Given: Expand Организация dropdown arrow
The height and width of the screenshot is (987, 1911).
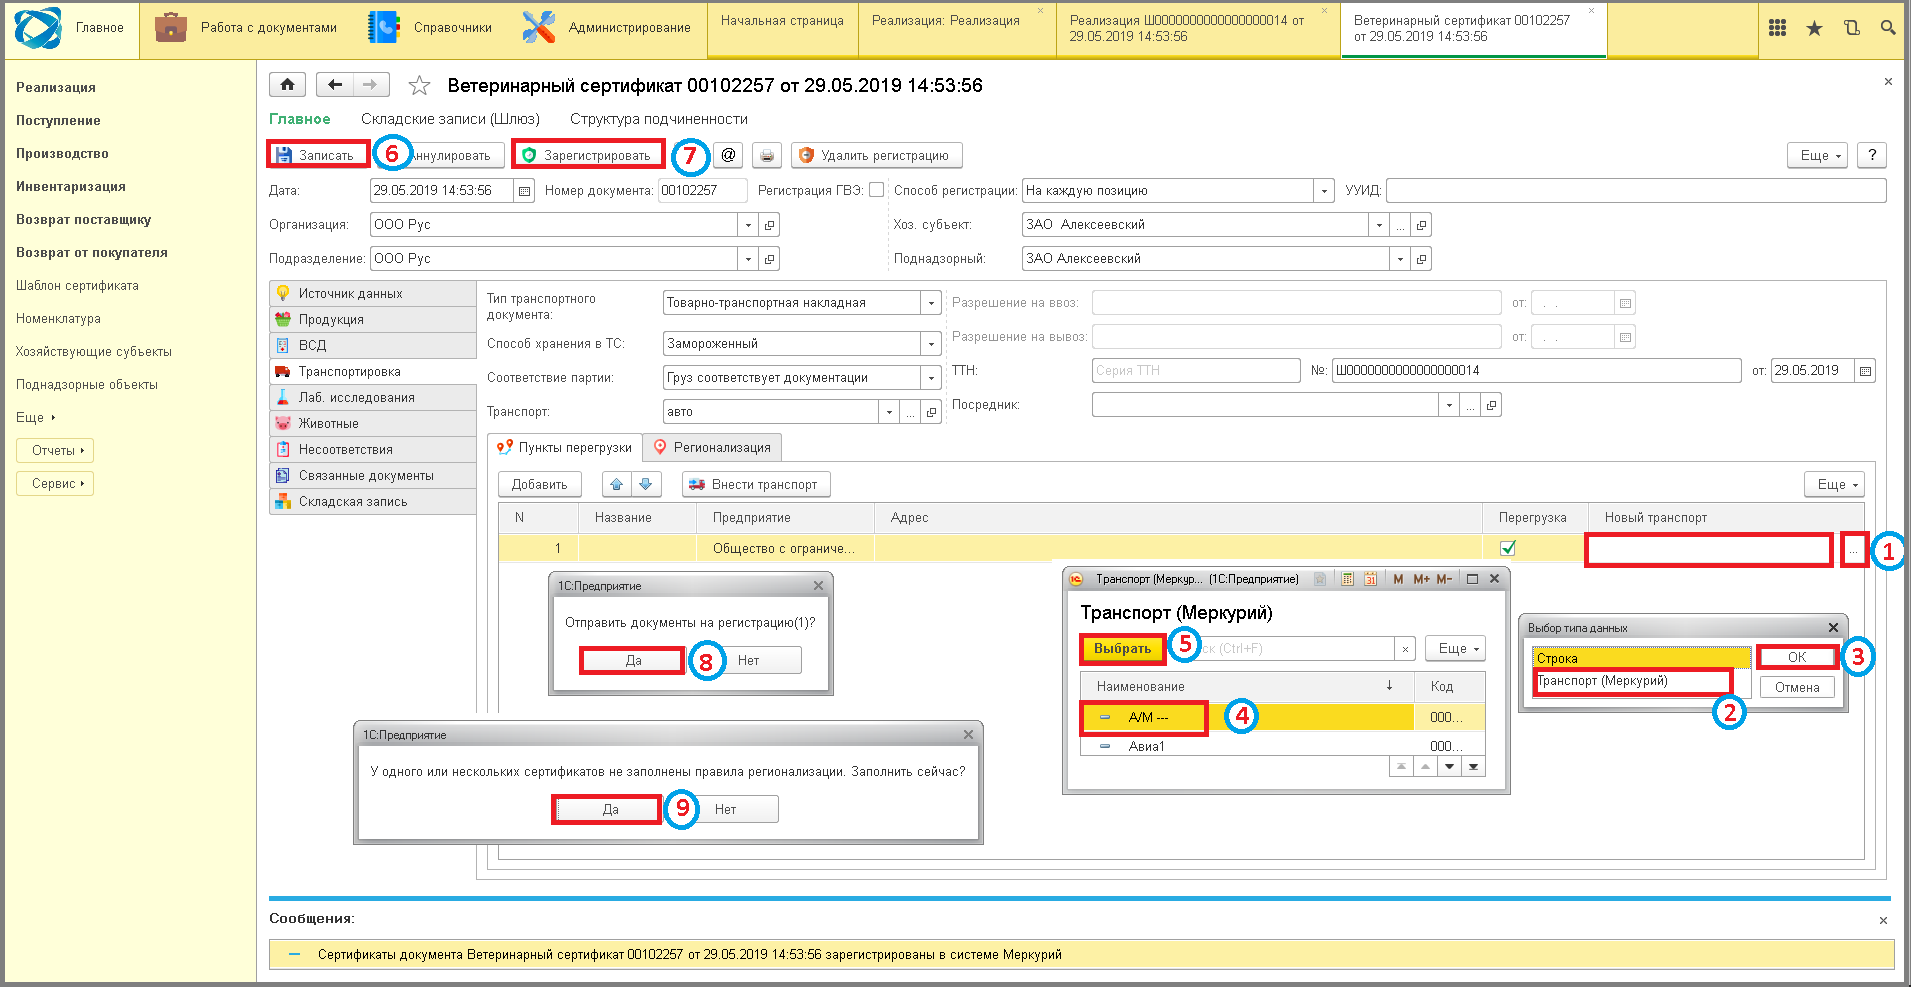Looking at the screenshot, I should click(x=748, y=225).
